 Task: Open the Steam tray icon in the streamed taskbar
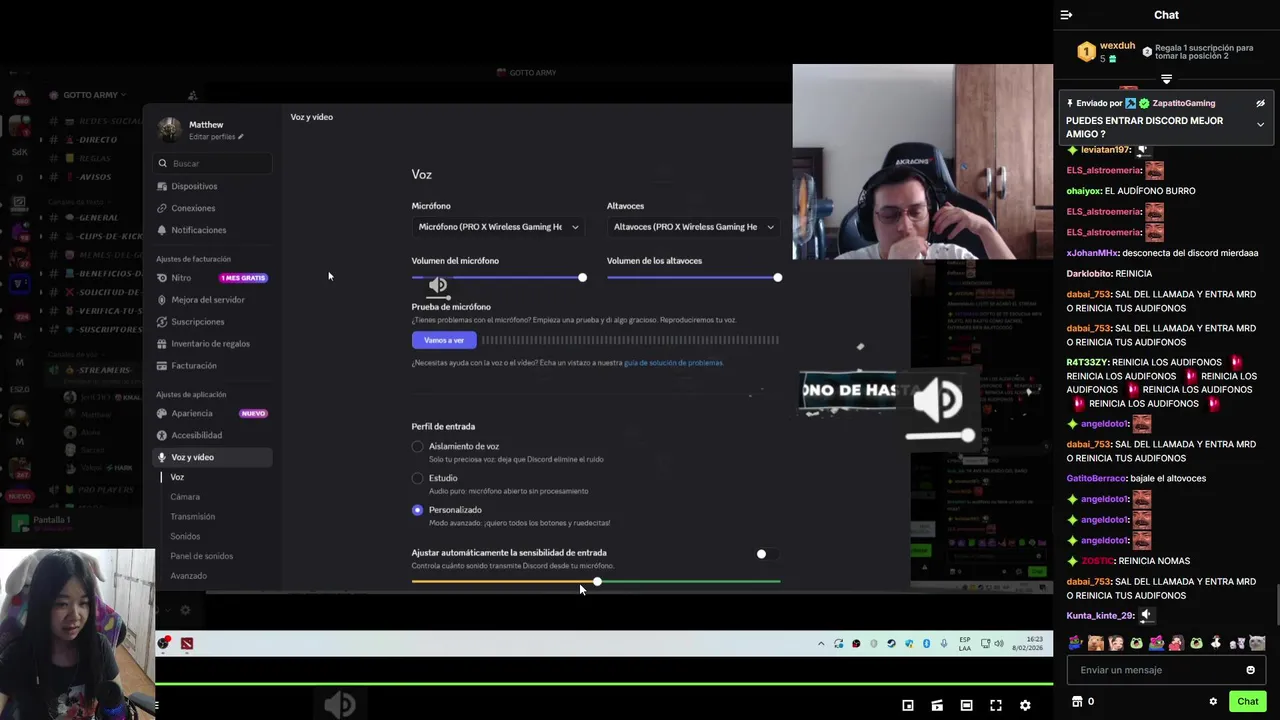(892, 643)
